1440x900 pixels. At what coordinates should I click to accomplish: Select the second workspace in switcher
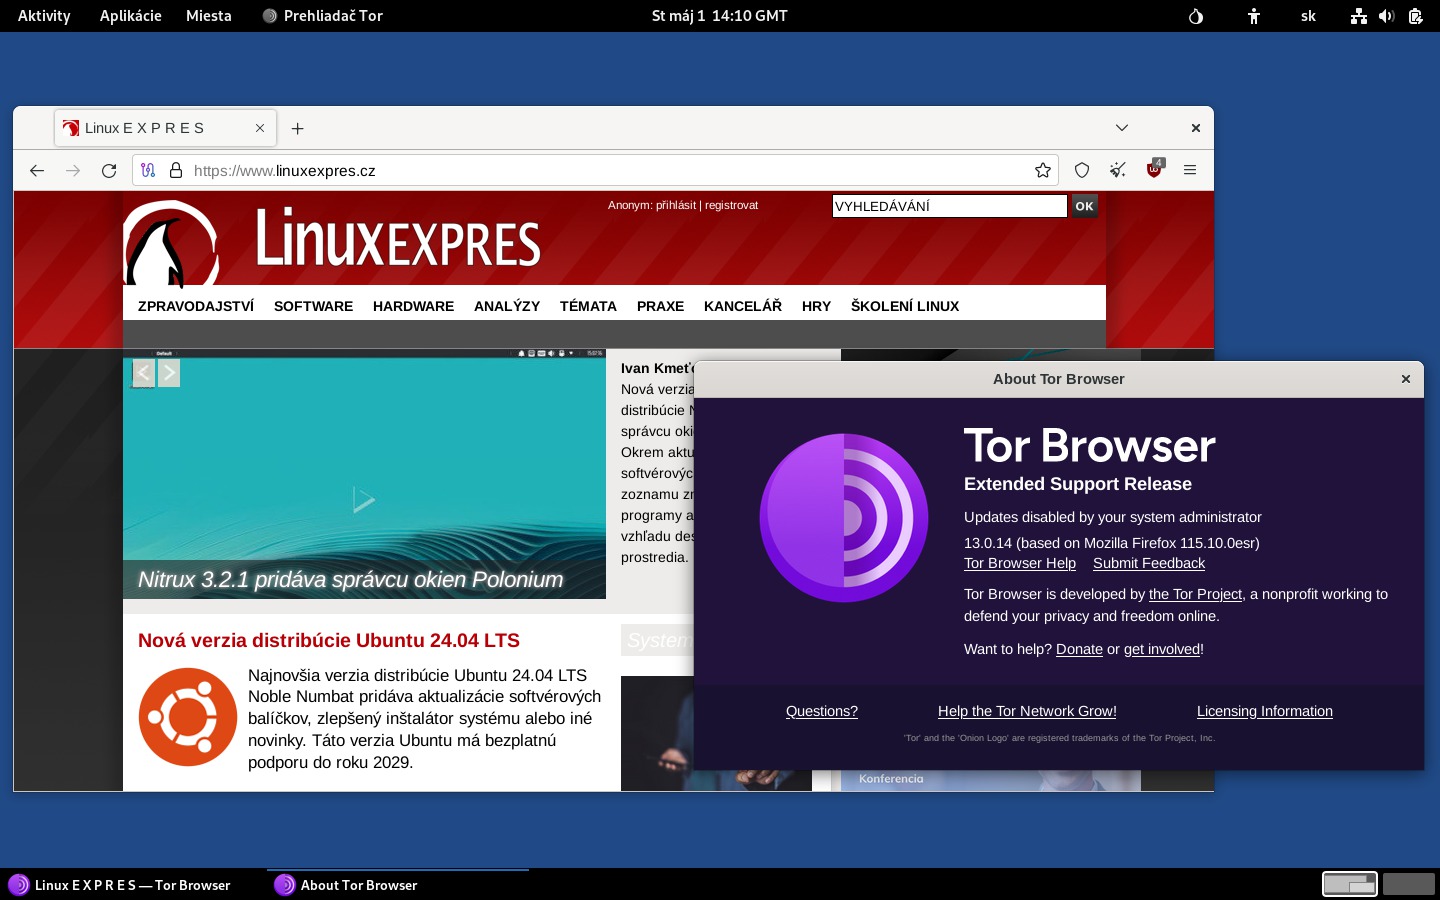pos(1409,884)
